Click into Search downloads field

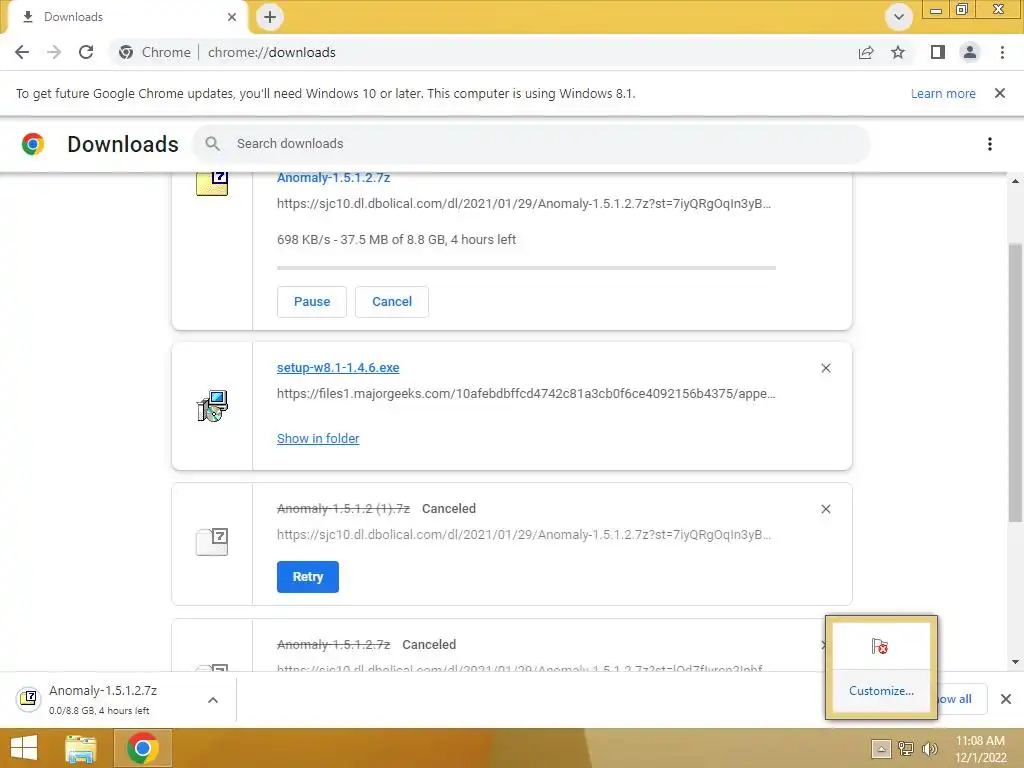coord(532,144)
